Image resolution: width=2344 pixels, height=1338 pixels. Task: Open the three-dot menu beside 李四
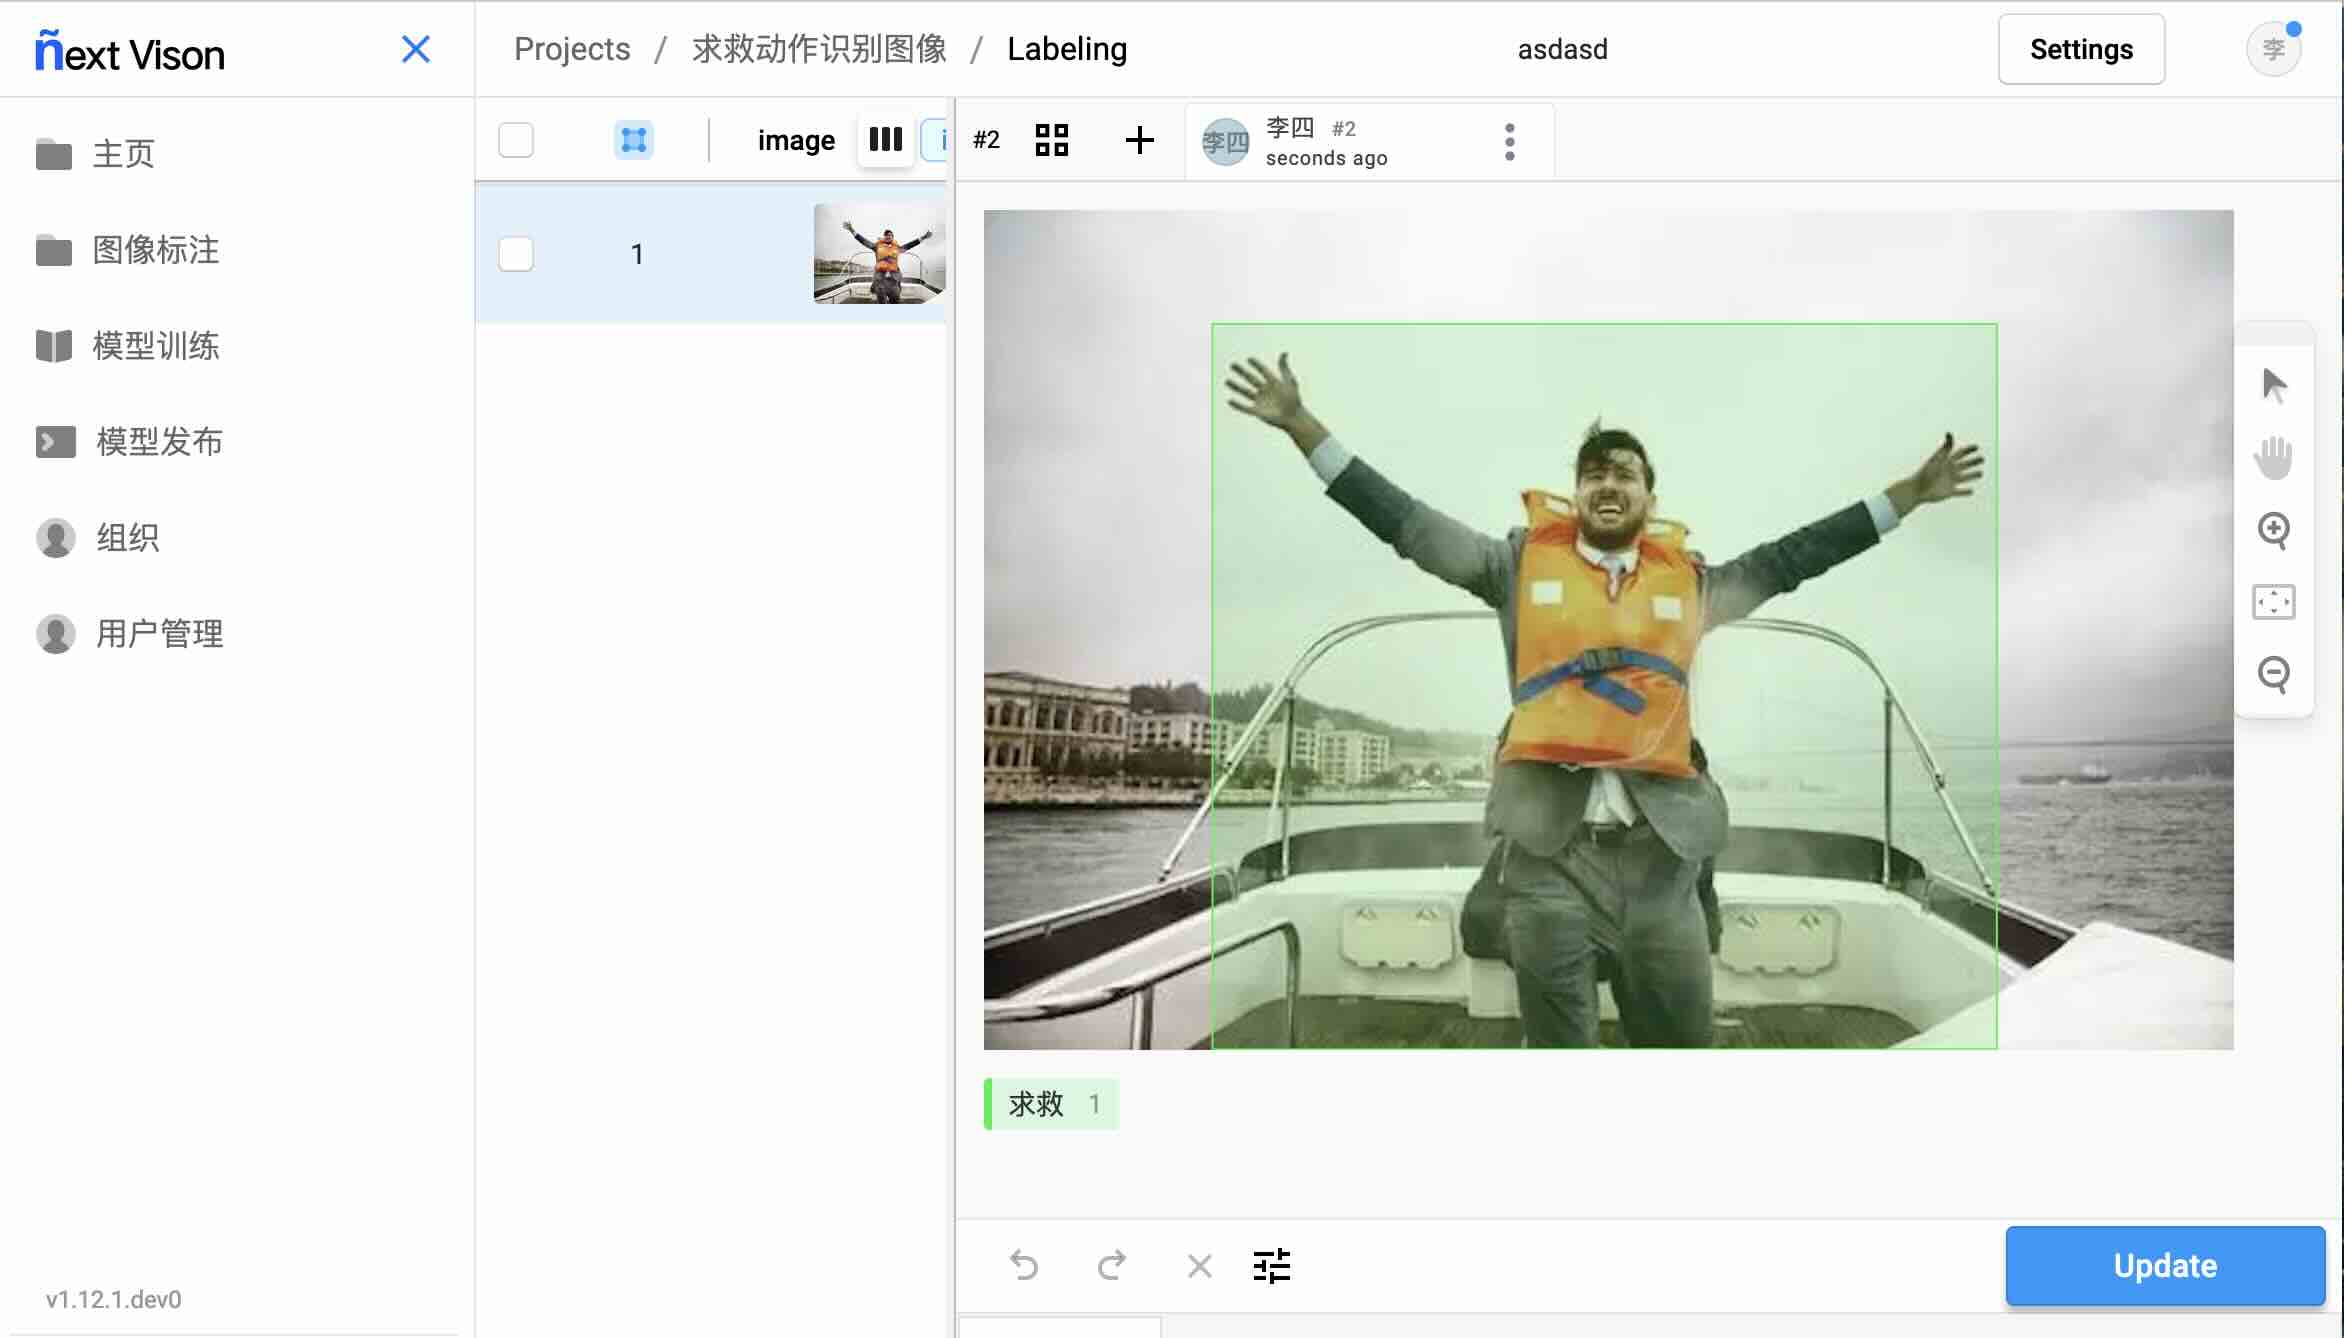[x=1509, y=141]
